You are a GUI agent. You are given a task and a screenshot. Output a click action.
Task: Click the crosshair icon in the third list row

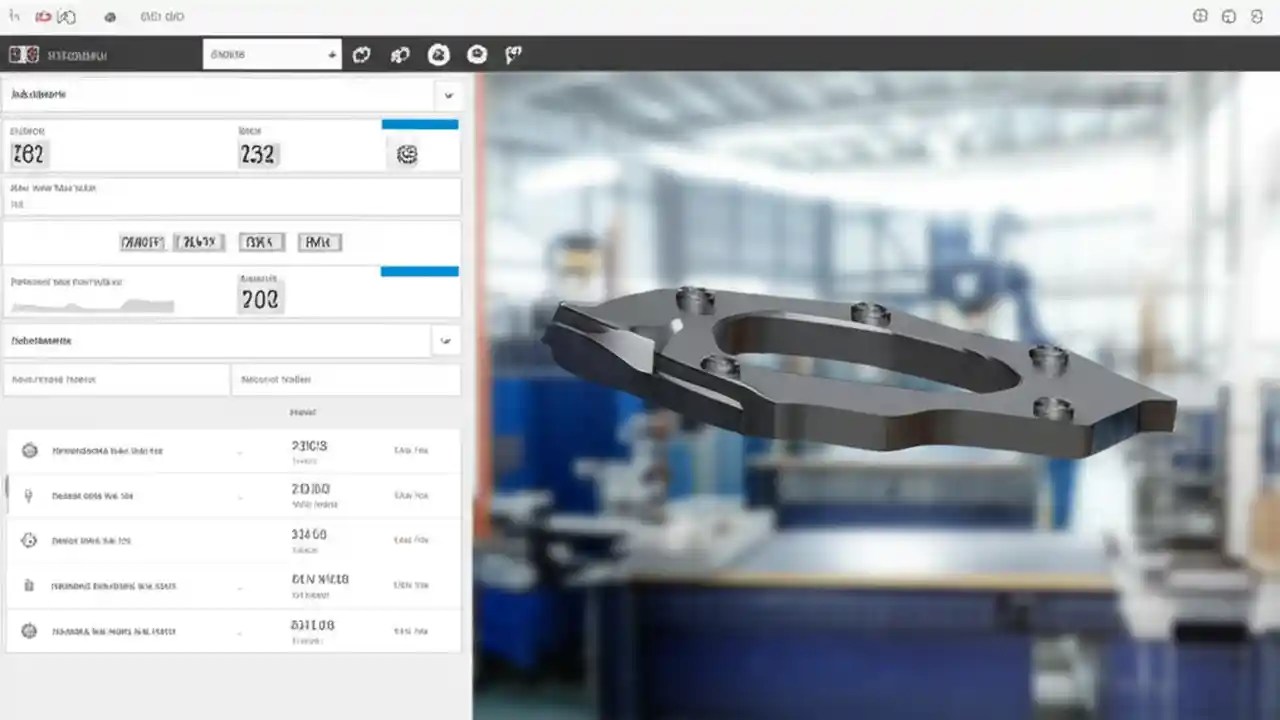pos(29,540)
